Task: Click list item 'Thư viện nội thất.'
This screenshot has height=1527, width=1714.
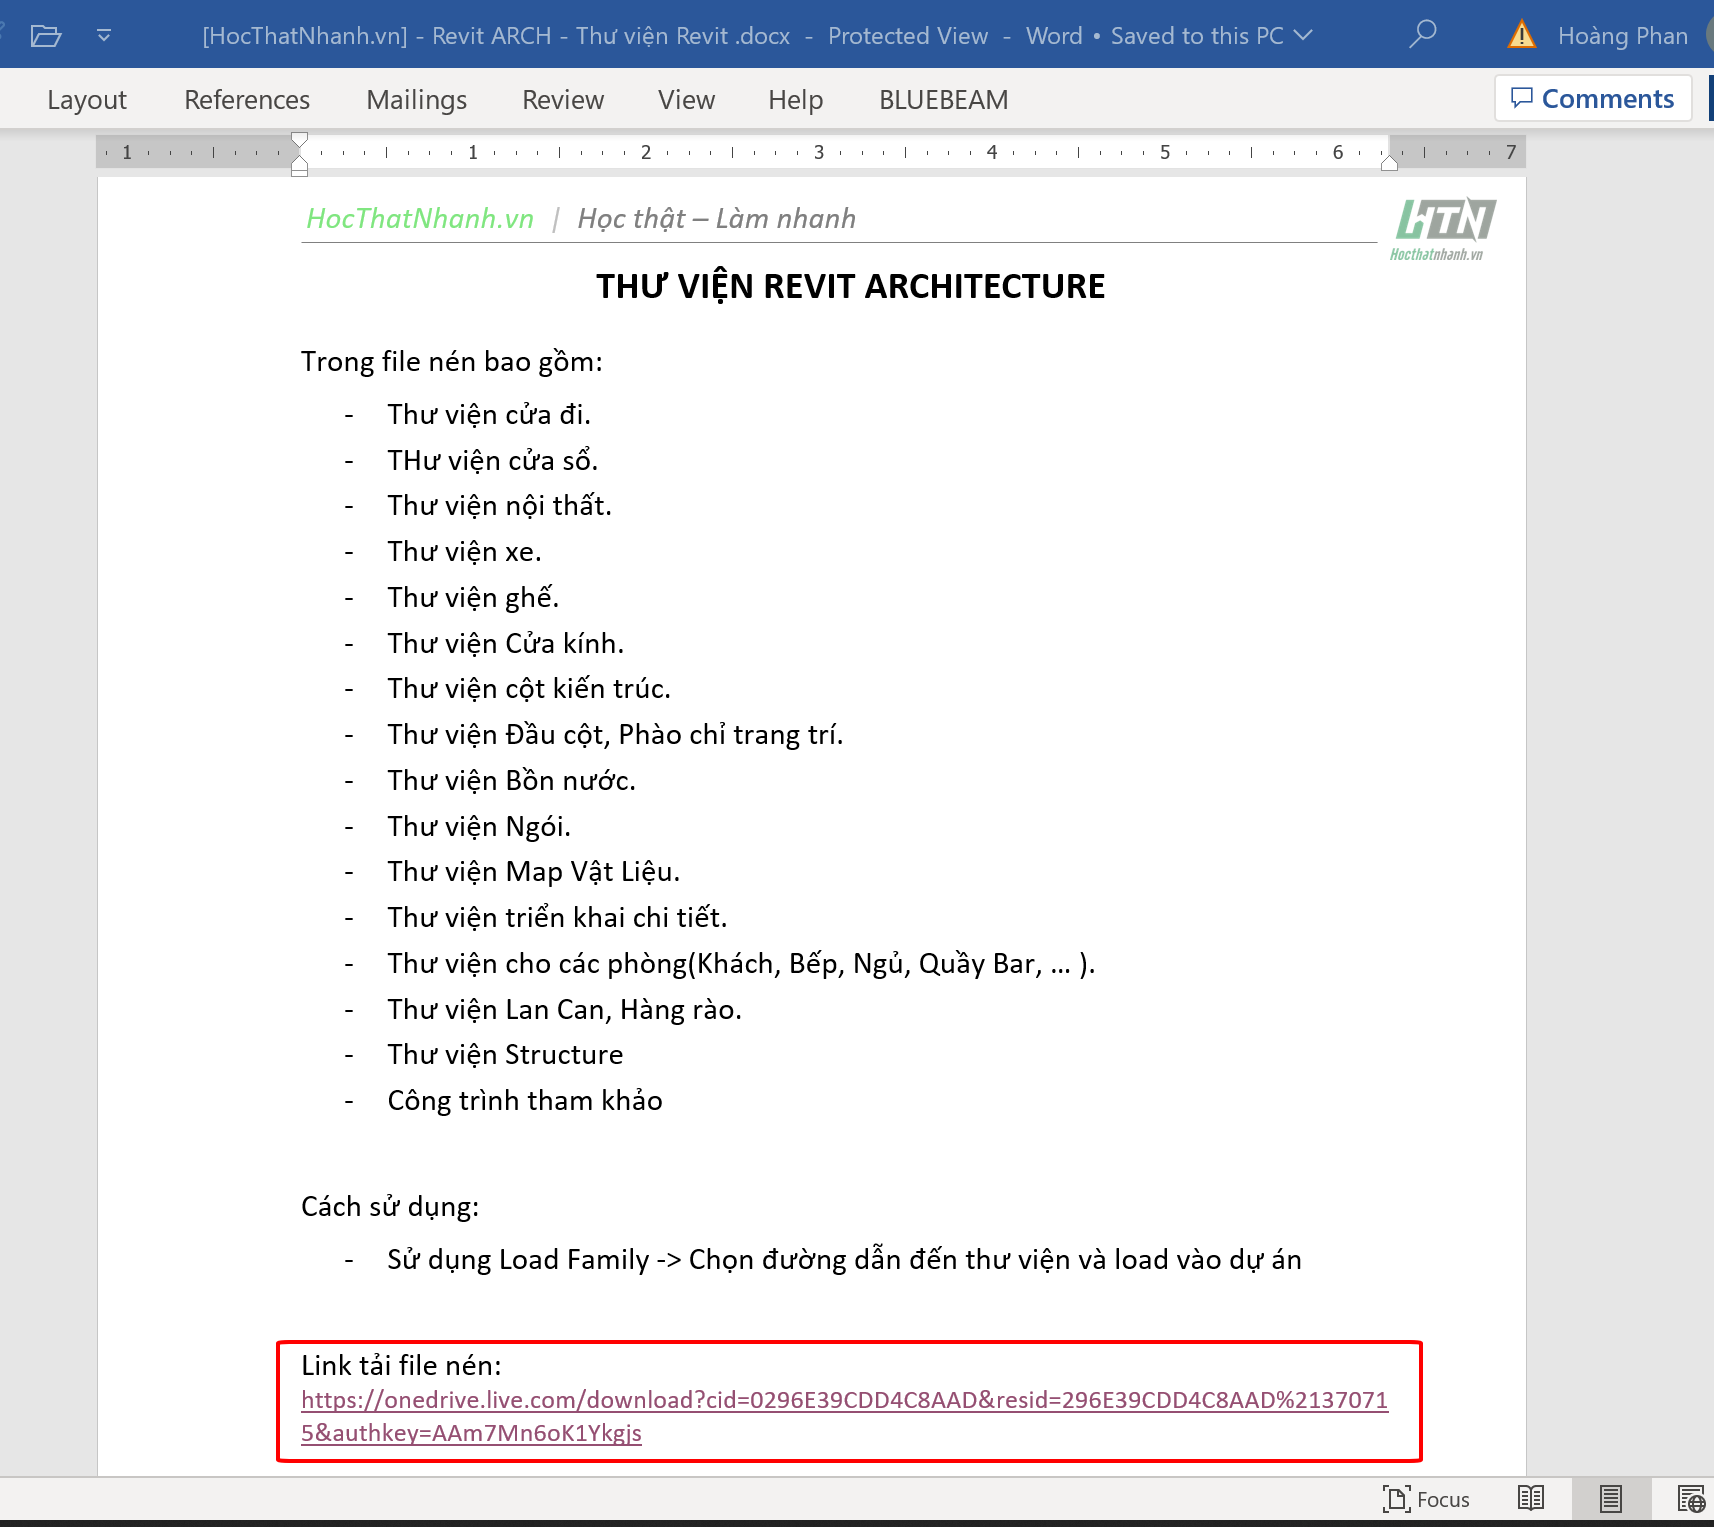Action: click(x=499, y=505)
